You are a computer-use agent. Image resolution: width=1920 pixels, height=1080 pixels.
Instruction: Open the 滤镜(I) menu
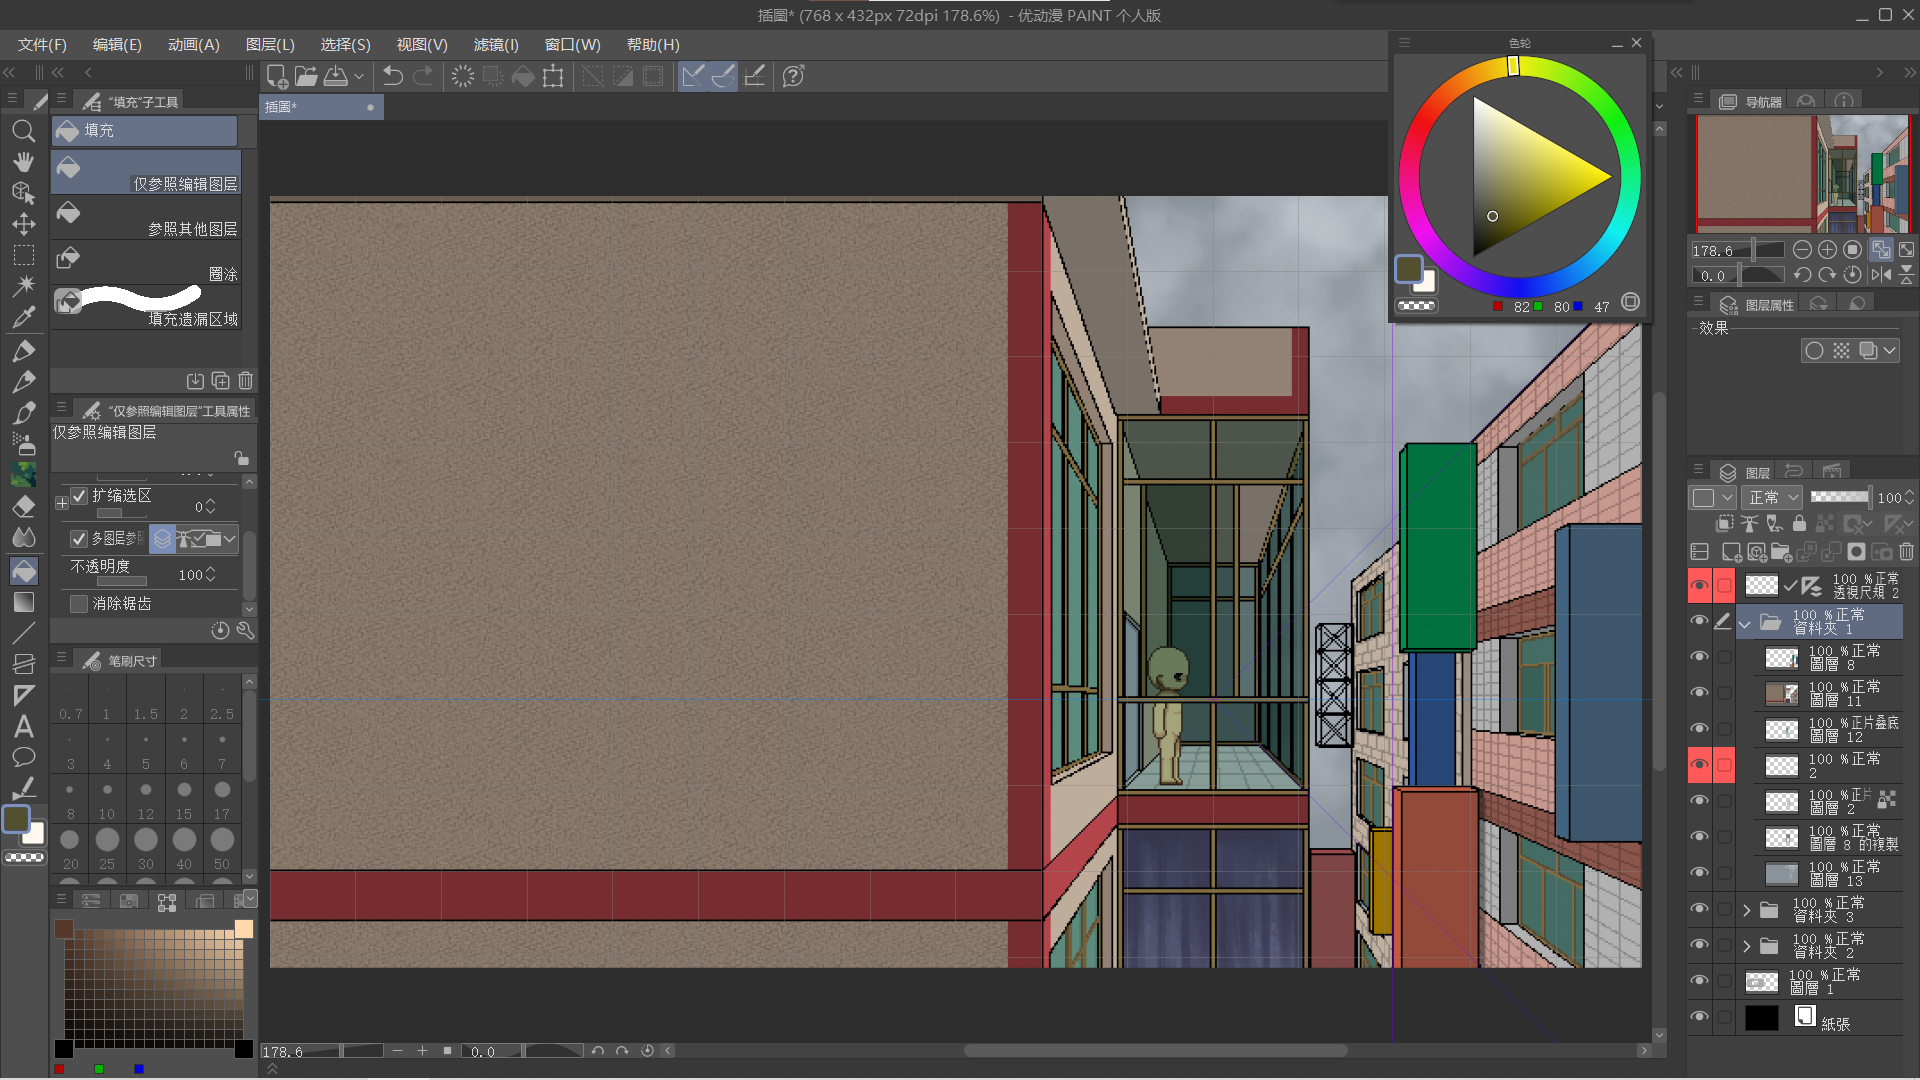point(496,45)
